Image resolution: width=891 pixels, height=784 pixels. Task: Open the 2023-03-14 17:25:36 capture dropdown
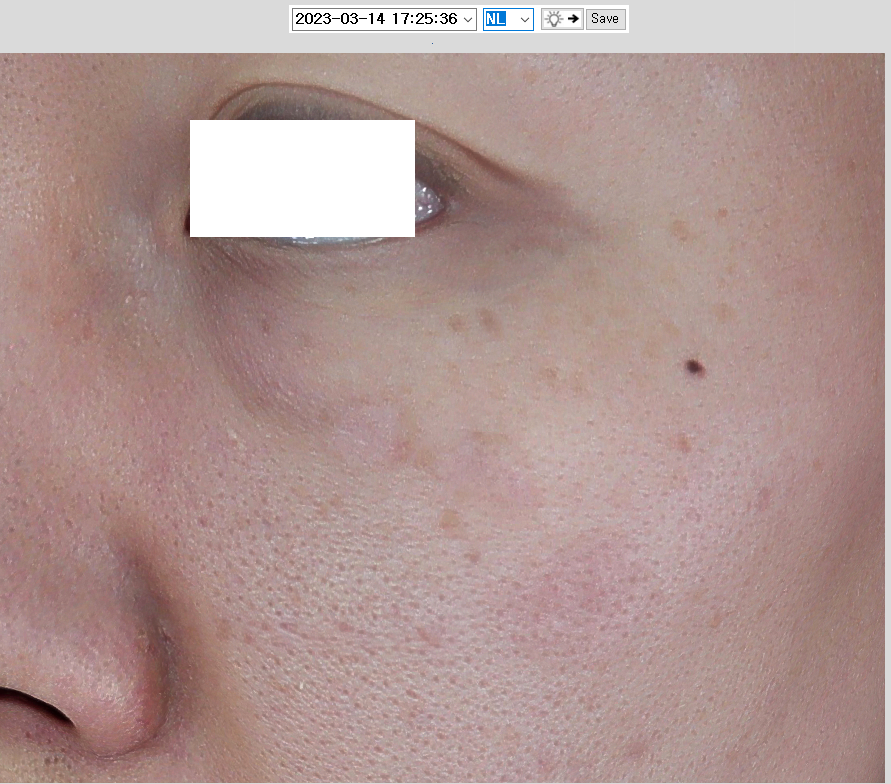pyautogui.click(x=376, y=19)
